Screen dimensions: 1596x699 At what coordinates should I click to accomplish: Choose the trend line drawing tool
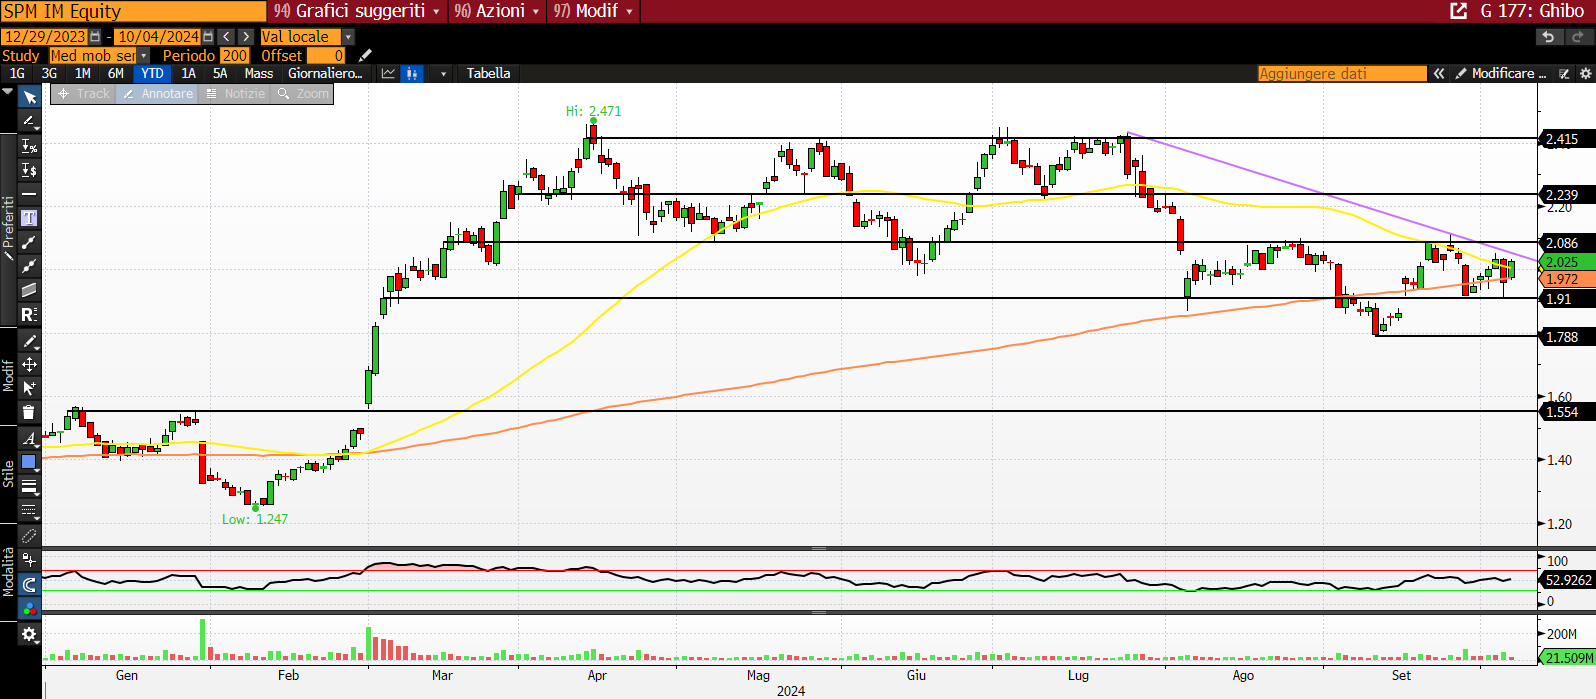[29, 121]
